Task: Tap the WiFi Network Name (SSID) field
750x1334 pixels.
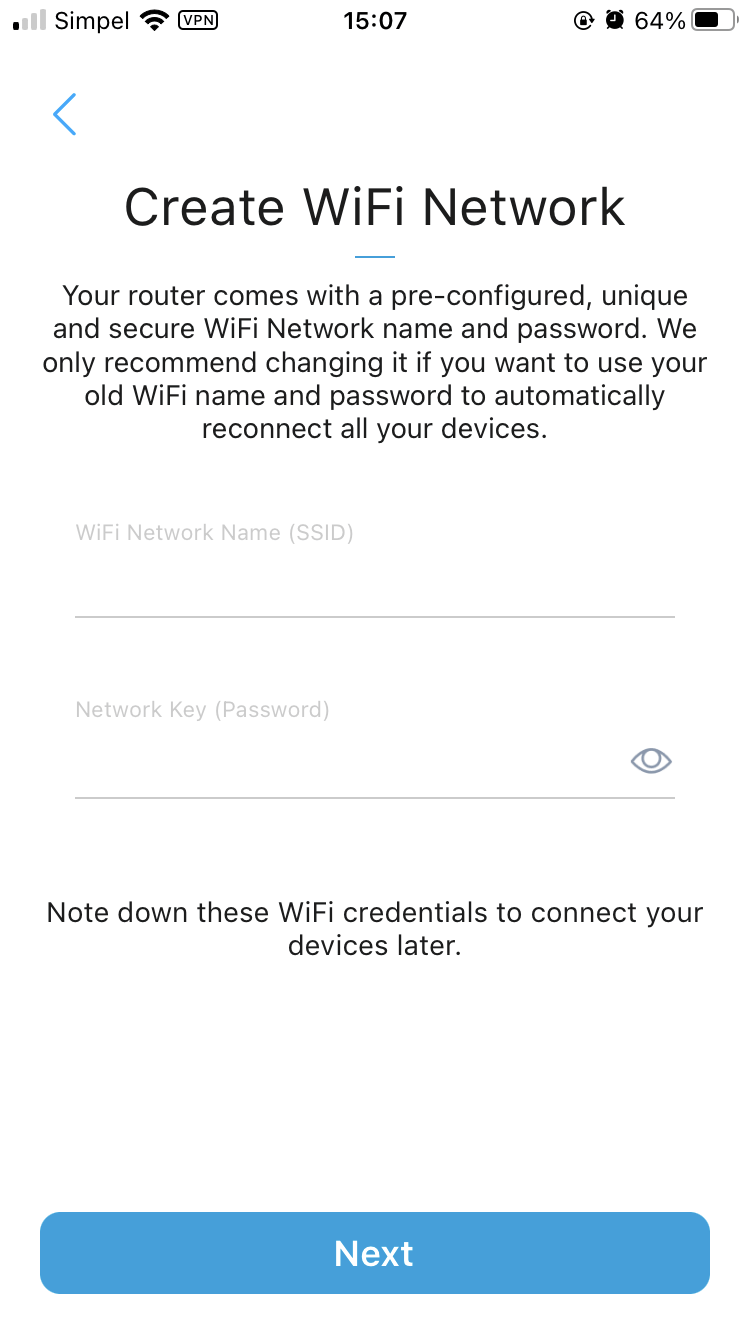Action: [x=374, y=584]
